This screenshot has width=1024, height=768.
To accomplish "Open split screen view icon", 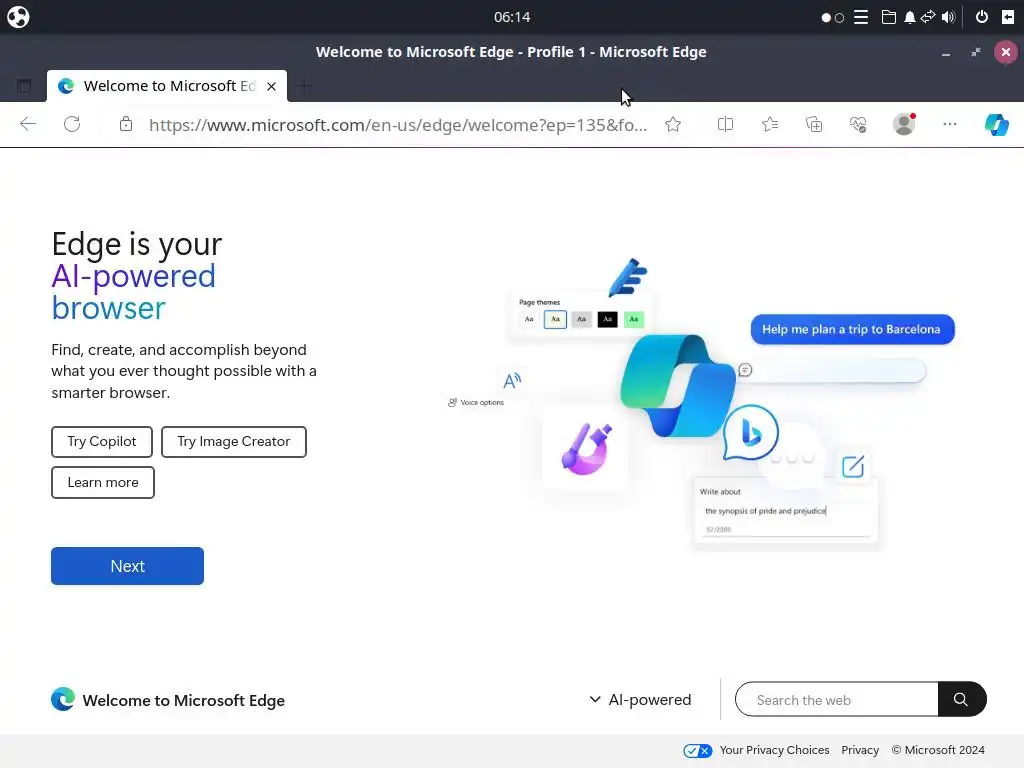I will point(726,124).
